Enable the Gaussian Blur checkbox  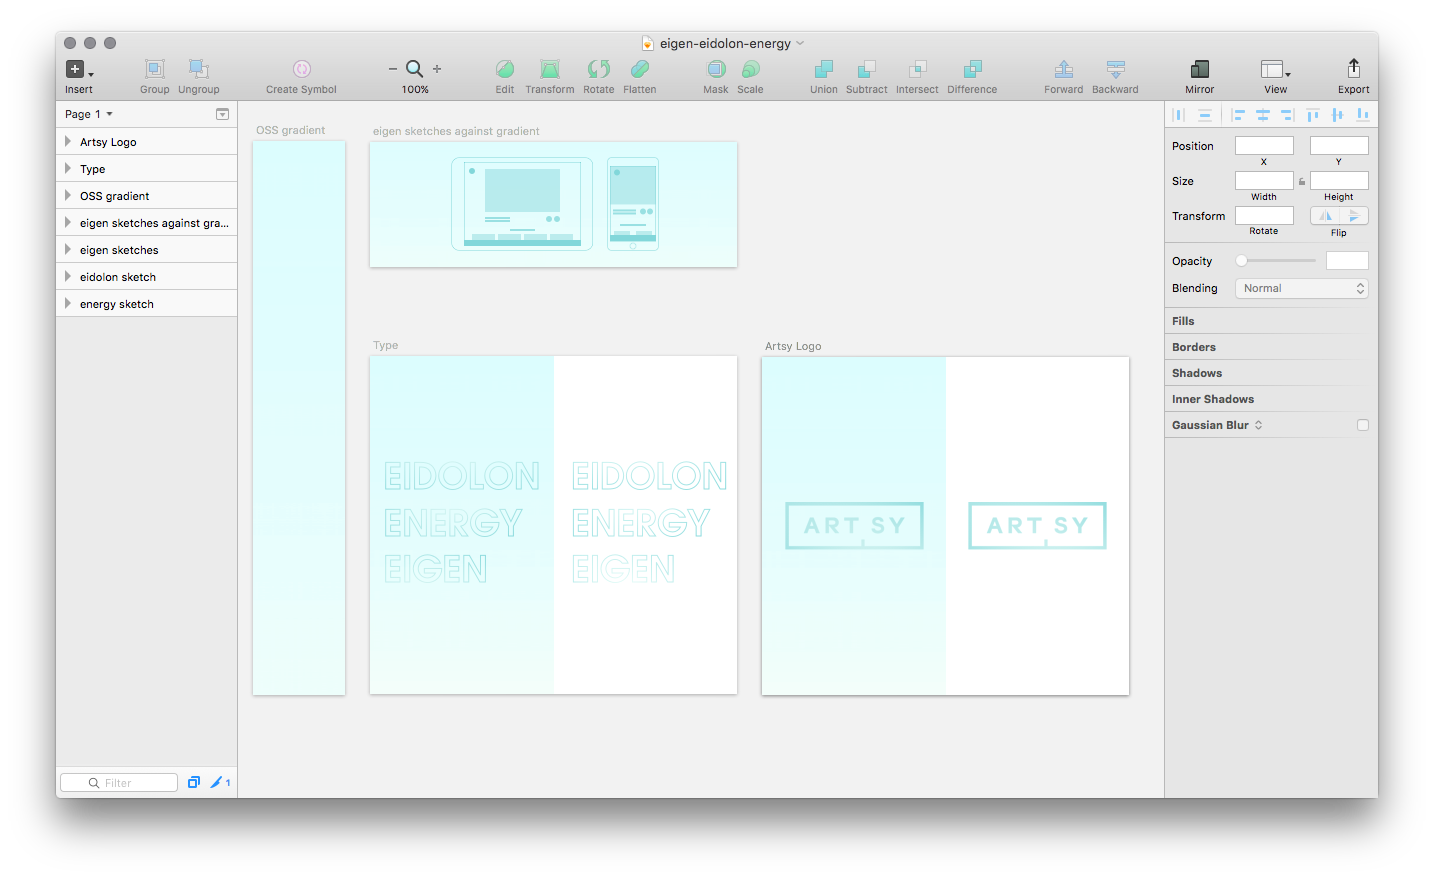pos(1362,425)
